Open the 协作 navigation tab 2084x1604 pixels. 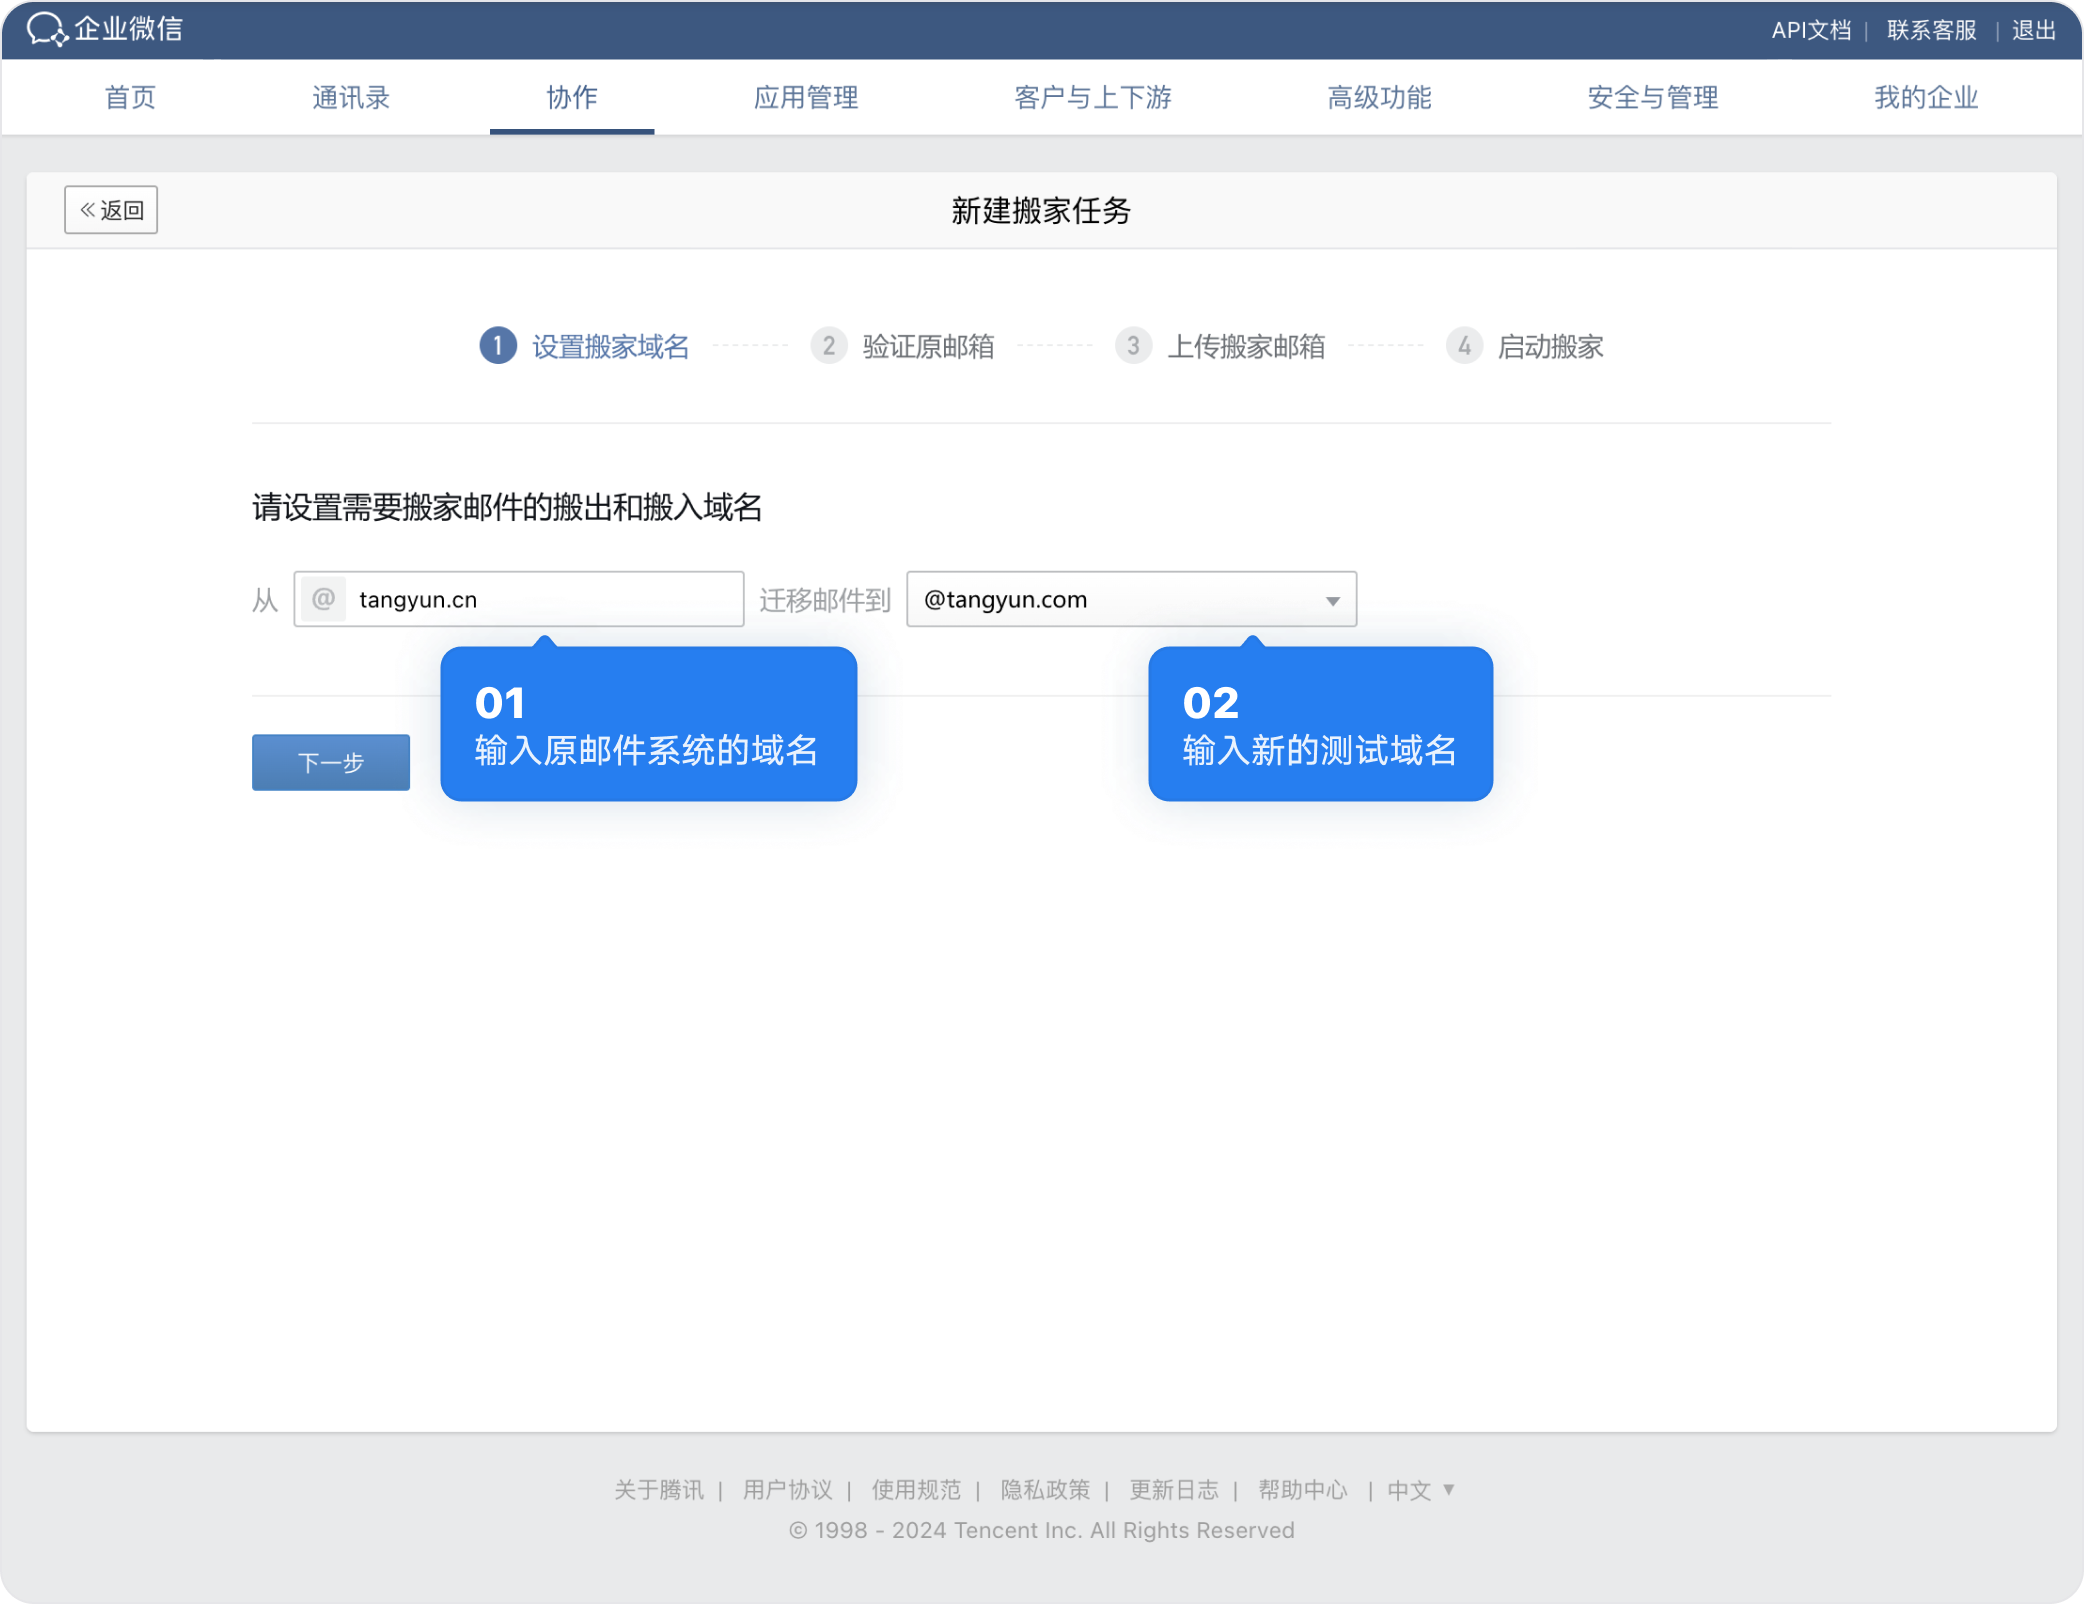click(x=572, y=97)
